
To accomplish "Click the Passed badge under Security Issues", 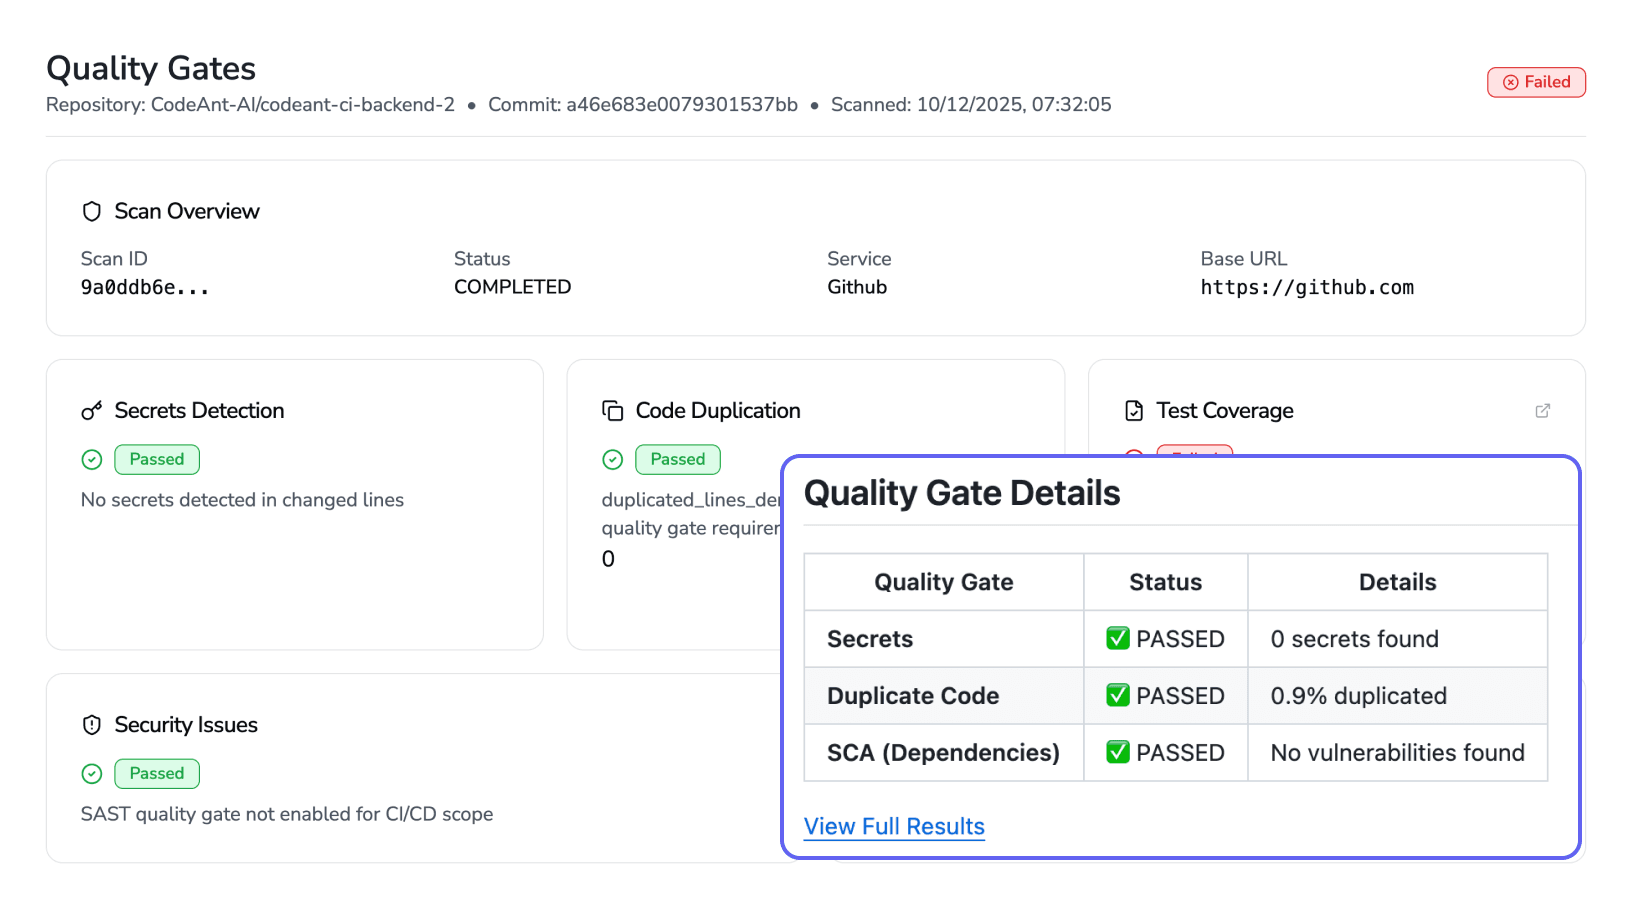I will tap(156, 773).
